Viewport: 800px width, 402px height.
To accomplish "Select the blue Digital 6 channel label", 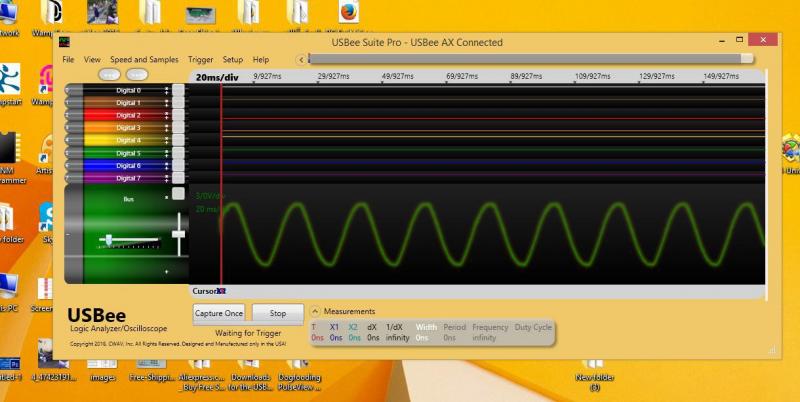I will [x=128, y=165].
